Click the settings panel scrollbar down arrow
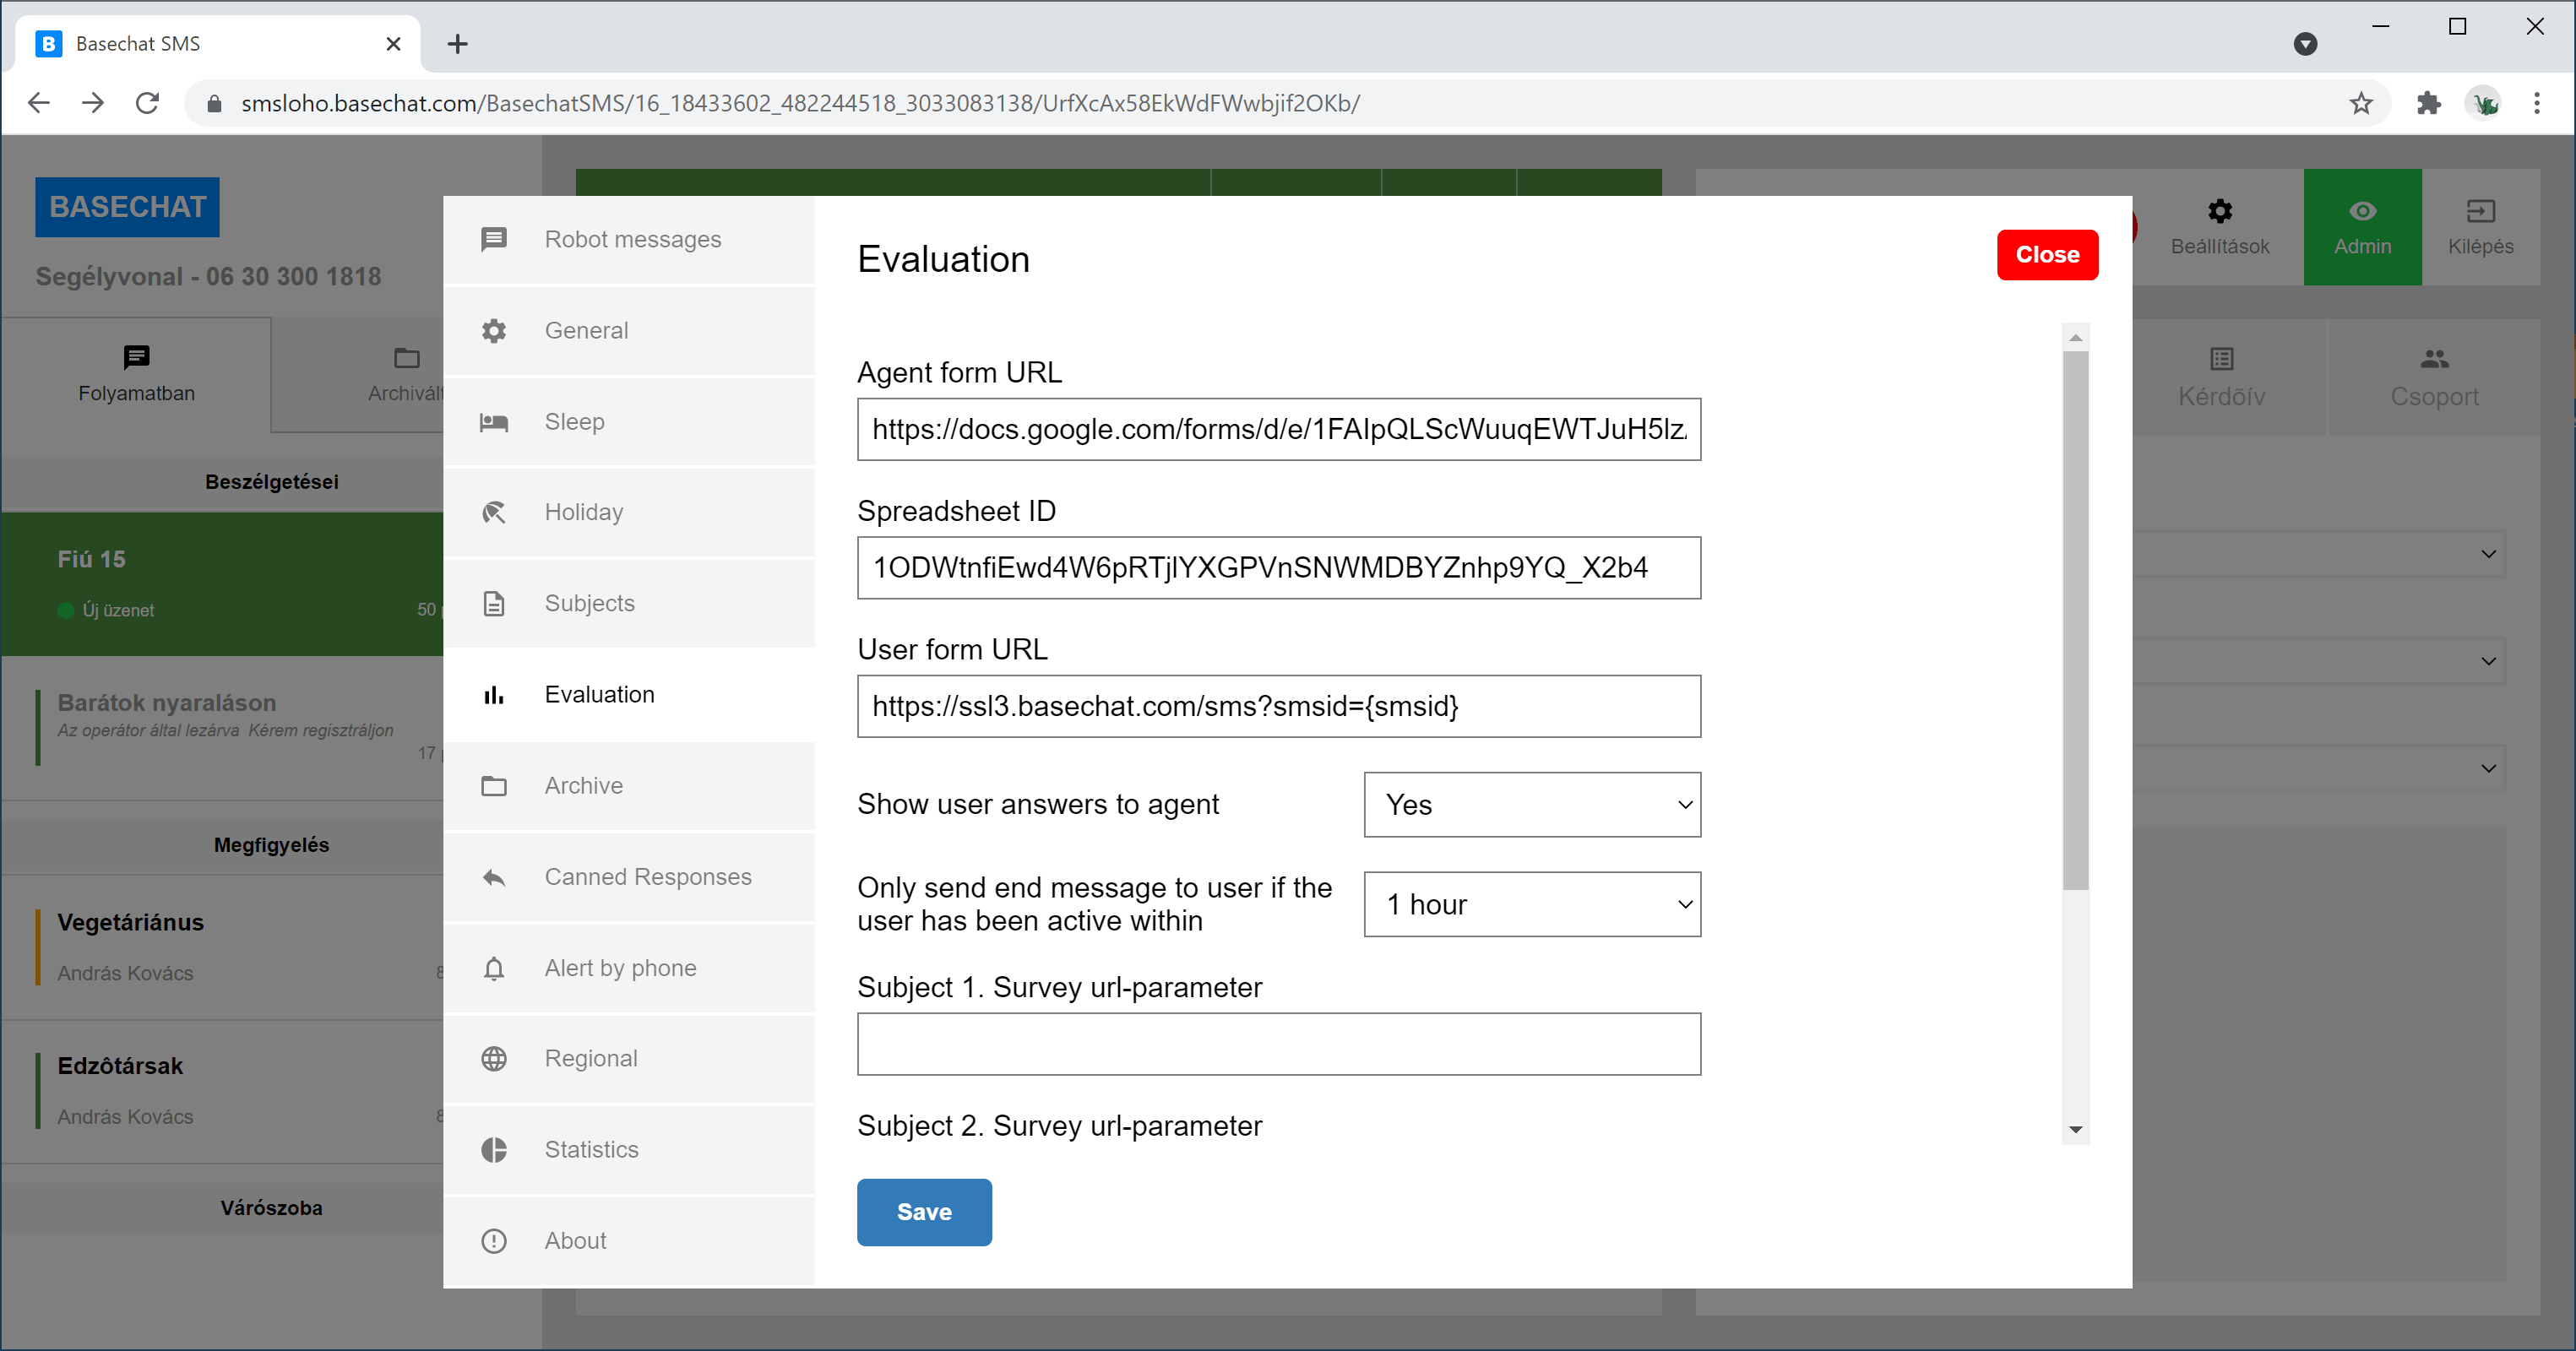The width and height of the screenshot is (2576, 1351). click(x=2075, y=1130)
